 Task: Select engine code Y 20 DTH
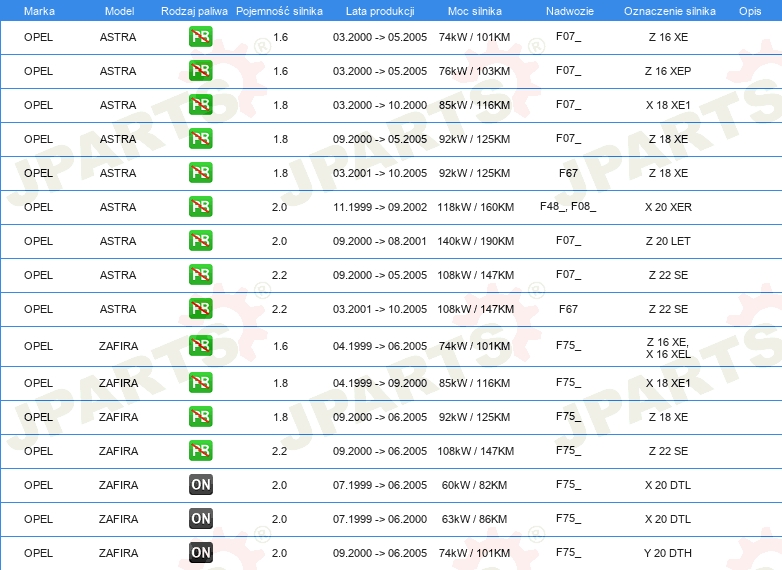[x=668, y=553]
